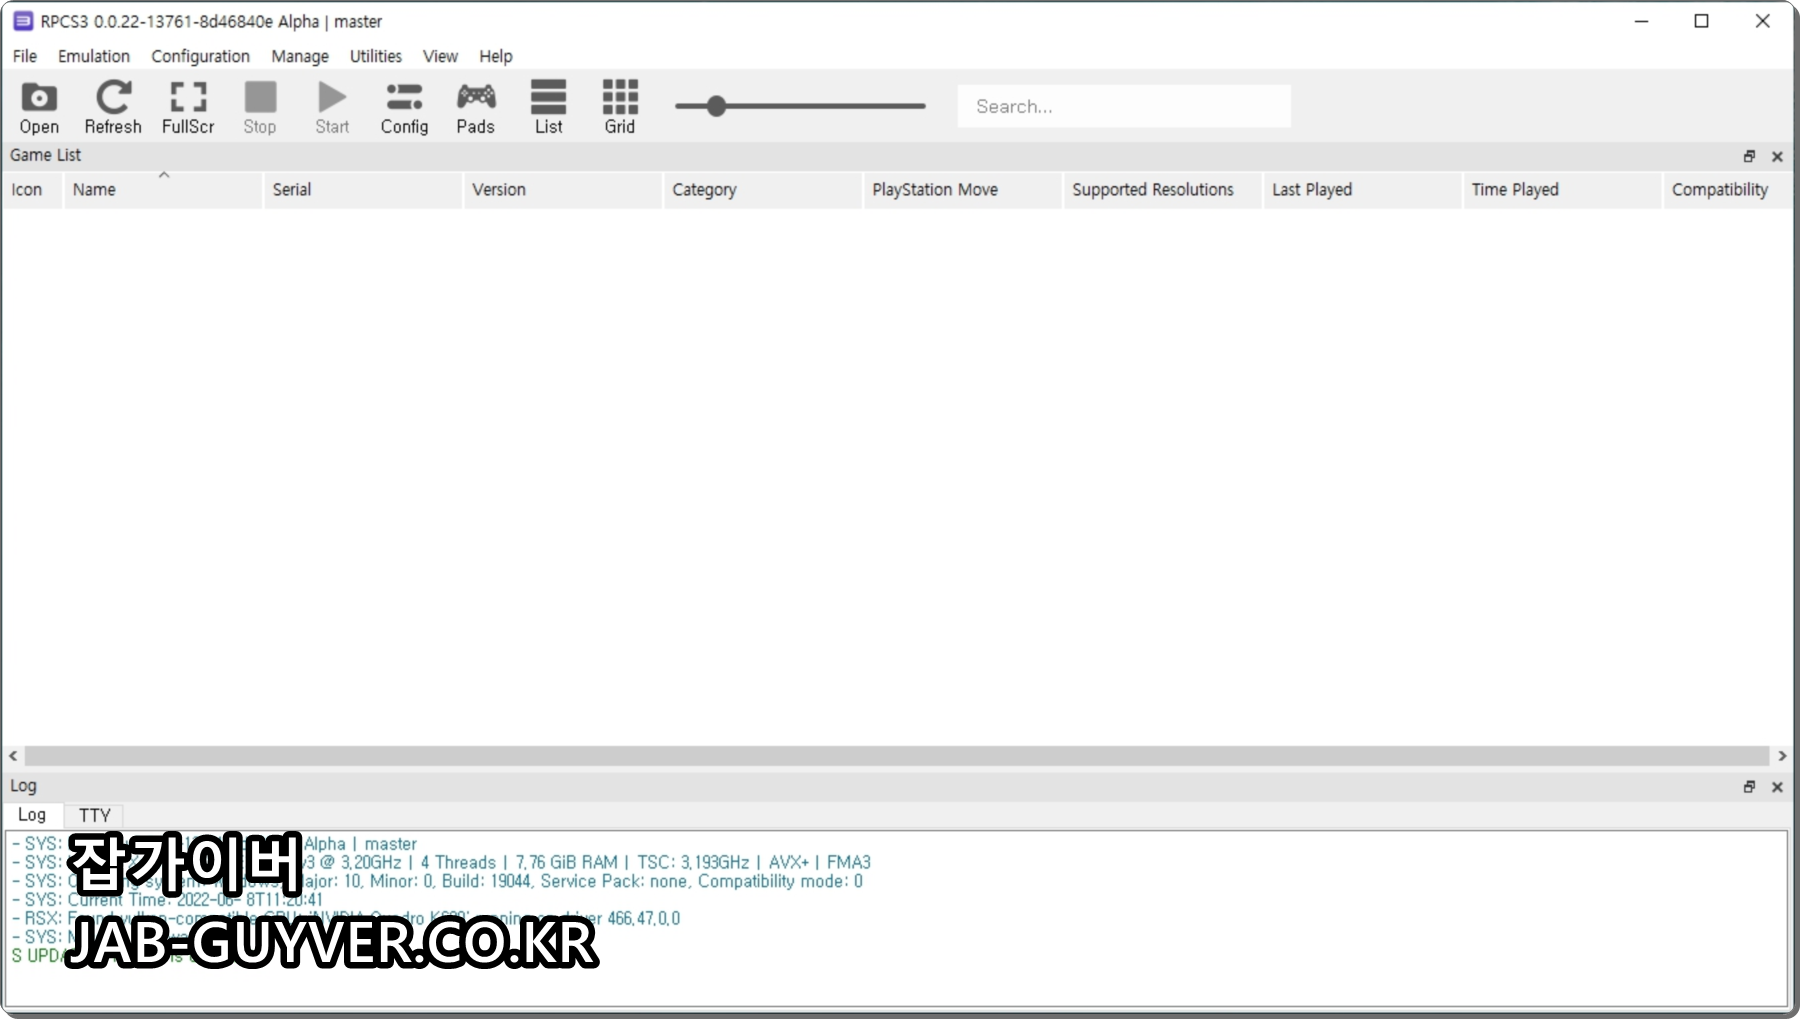
Task: Sort by Compatibility column header
Action: [x=1728, y=190]
